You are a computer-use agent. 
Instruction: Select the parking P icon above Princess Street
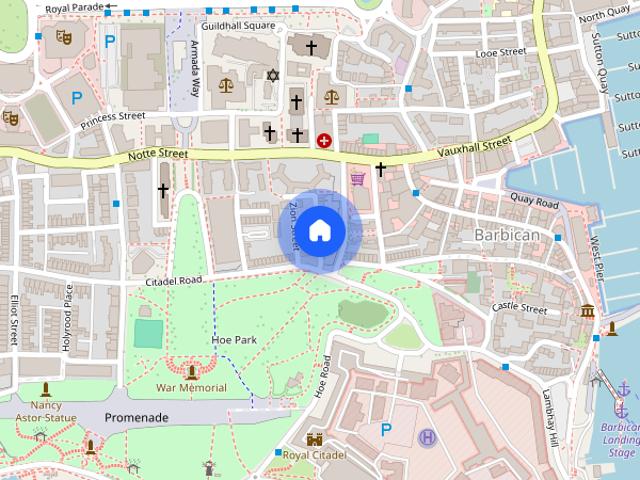click(77, 98)
